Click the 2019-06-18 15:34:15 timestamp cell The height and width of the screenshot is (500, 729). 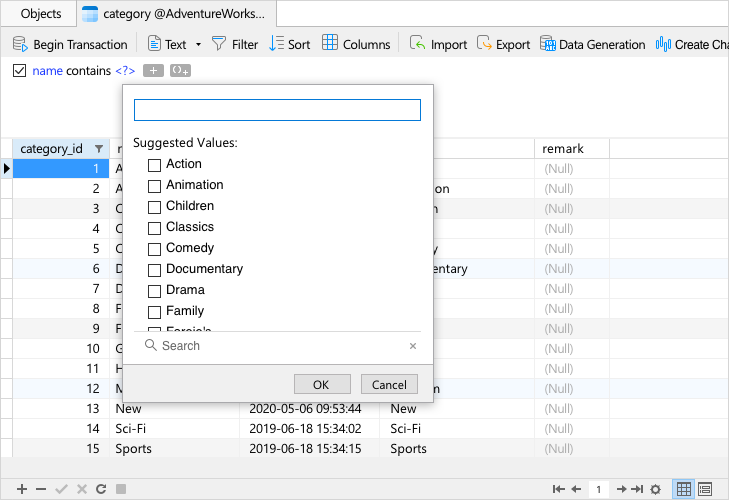point(309,448)
